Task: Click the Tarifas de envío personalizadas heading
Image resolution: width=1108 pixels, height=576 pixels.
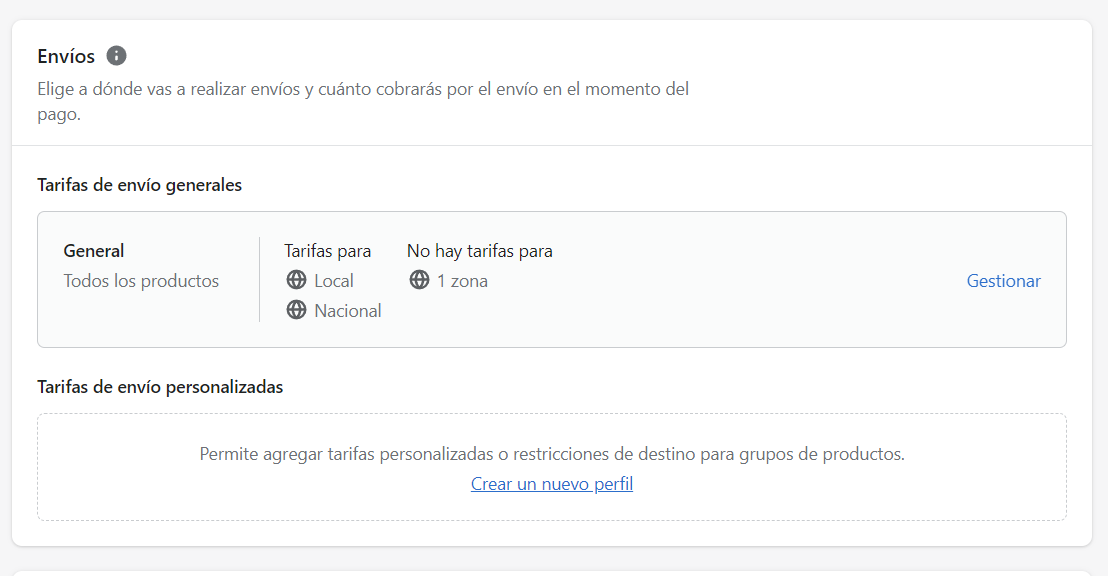Action: [160, 387]
